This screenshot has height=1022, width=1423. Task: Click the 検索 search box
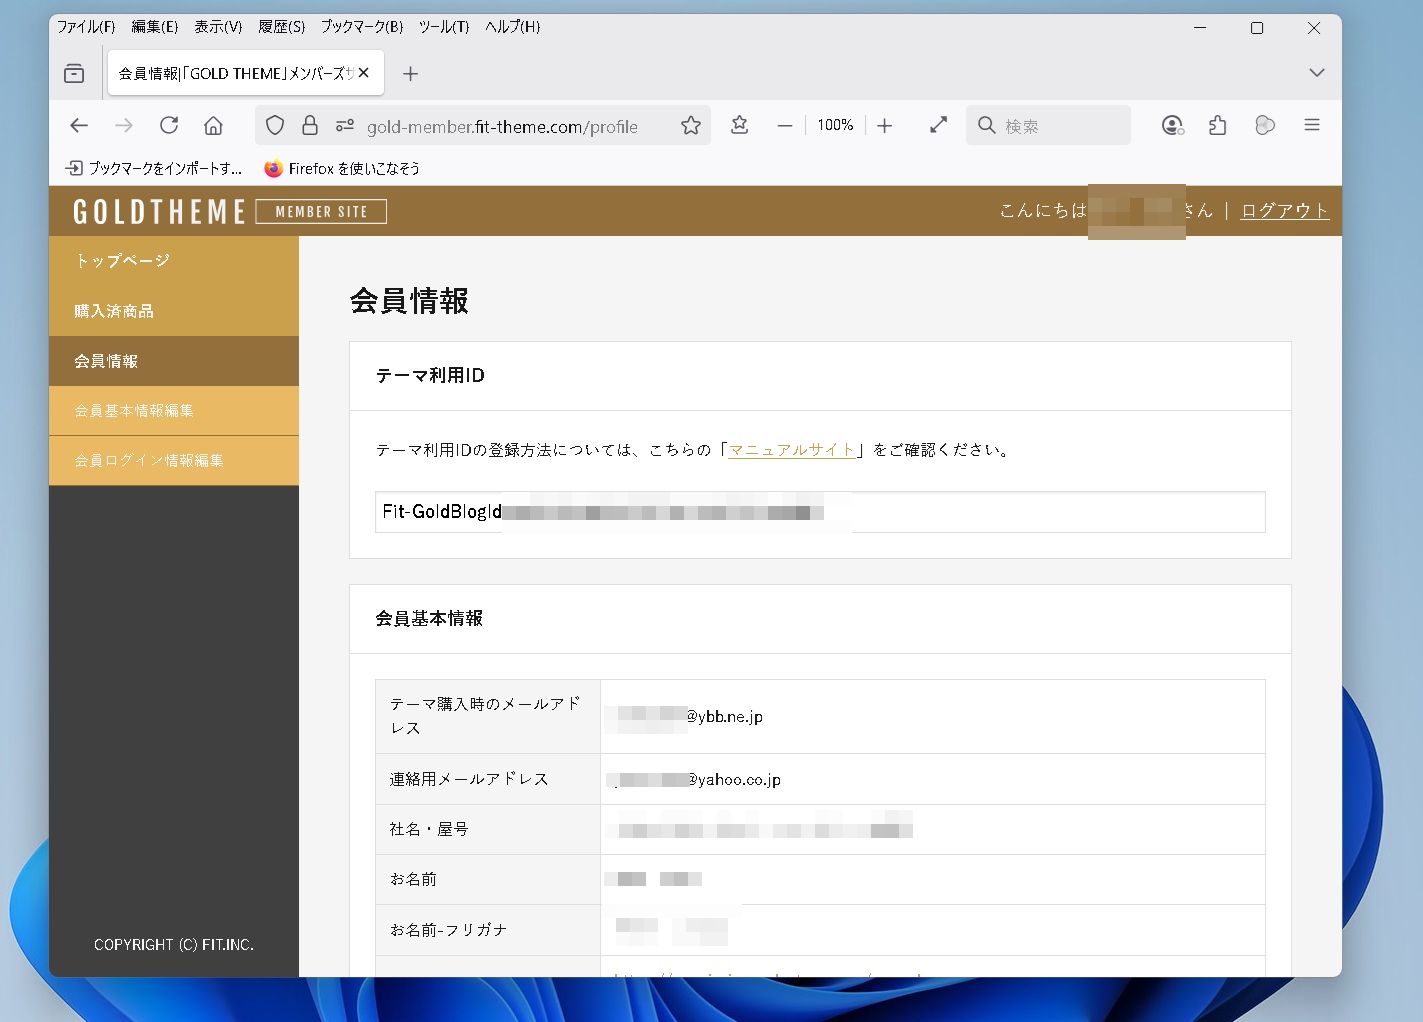click(x=1048, y=125)
